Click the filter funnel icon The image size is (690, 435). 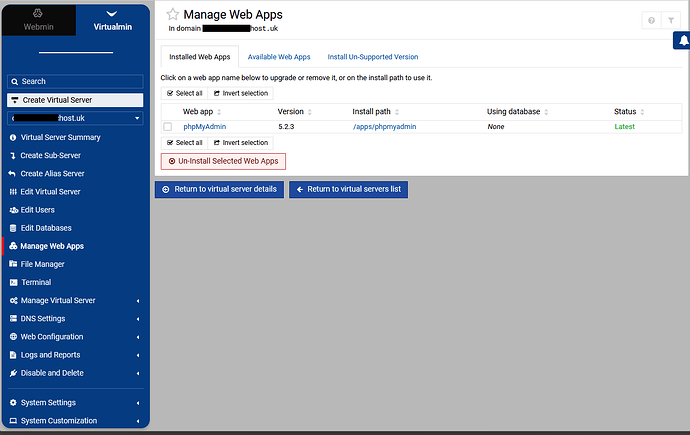tap(671, 20)
